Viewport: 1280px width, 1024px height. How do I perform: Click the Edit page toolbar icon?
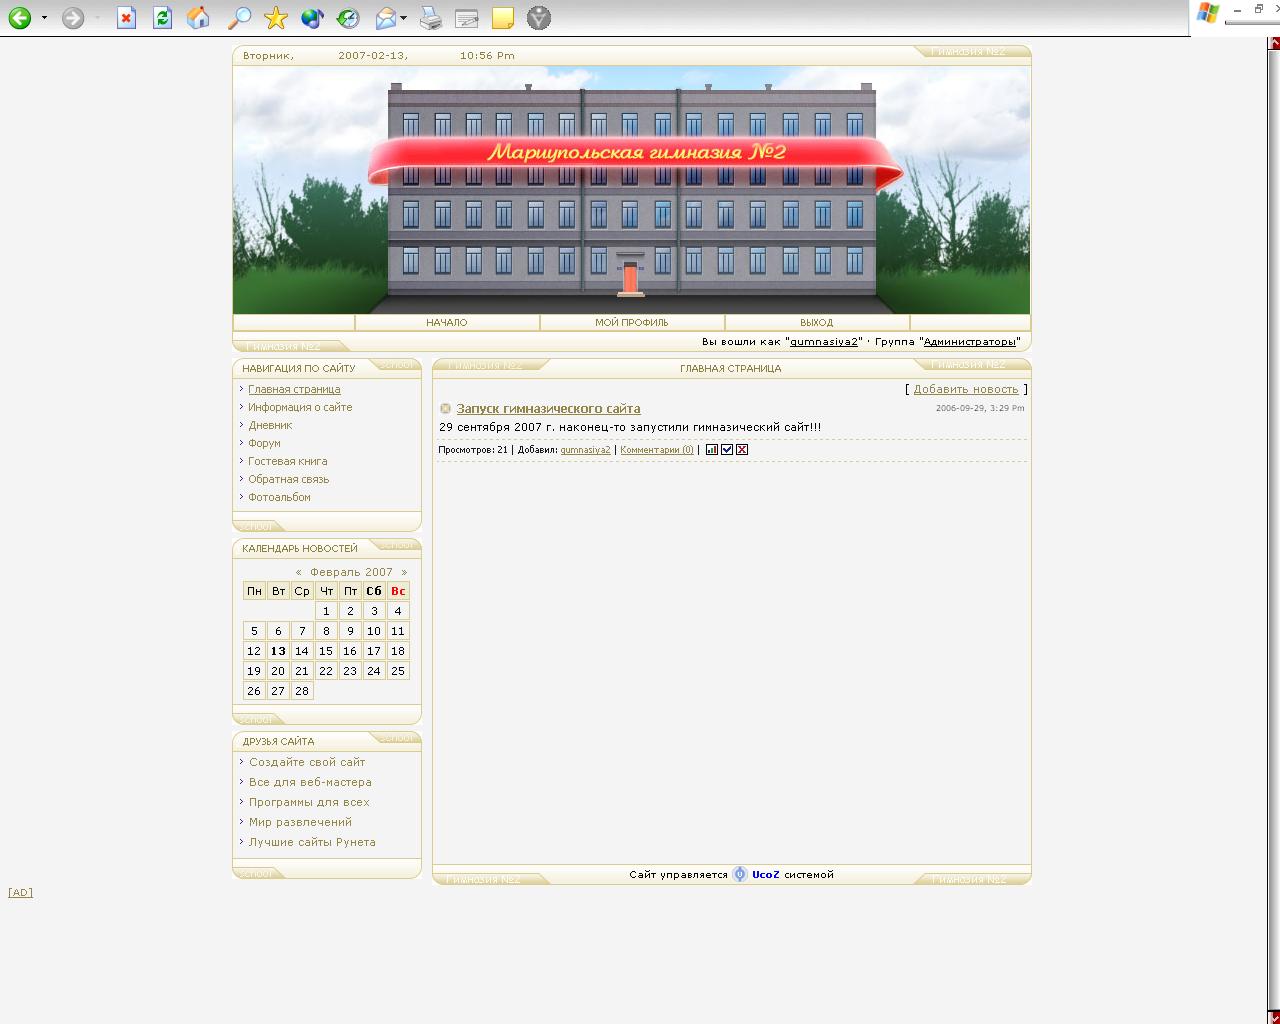[466, 18]
